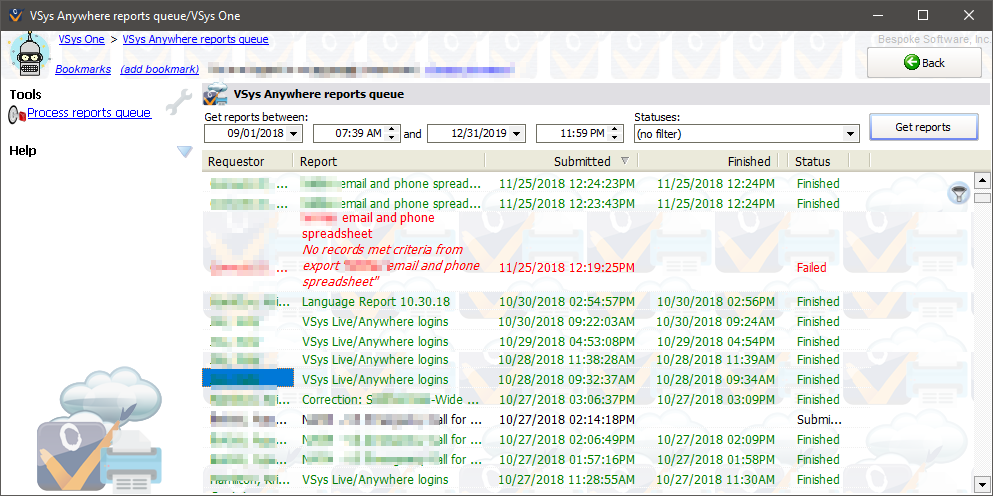Click the funnel filter icon
993x496 pixels.
point(958,194)
